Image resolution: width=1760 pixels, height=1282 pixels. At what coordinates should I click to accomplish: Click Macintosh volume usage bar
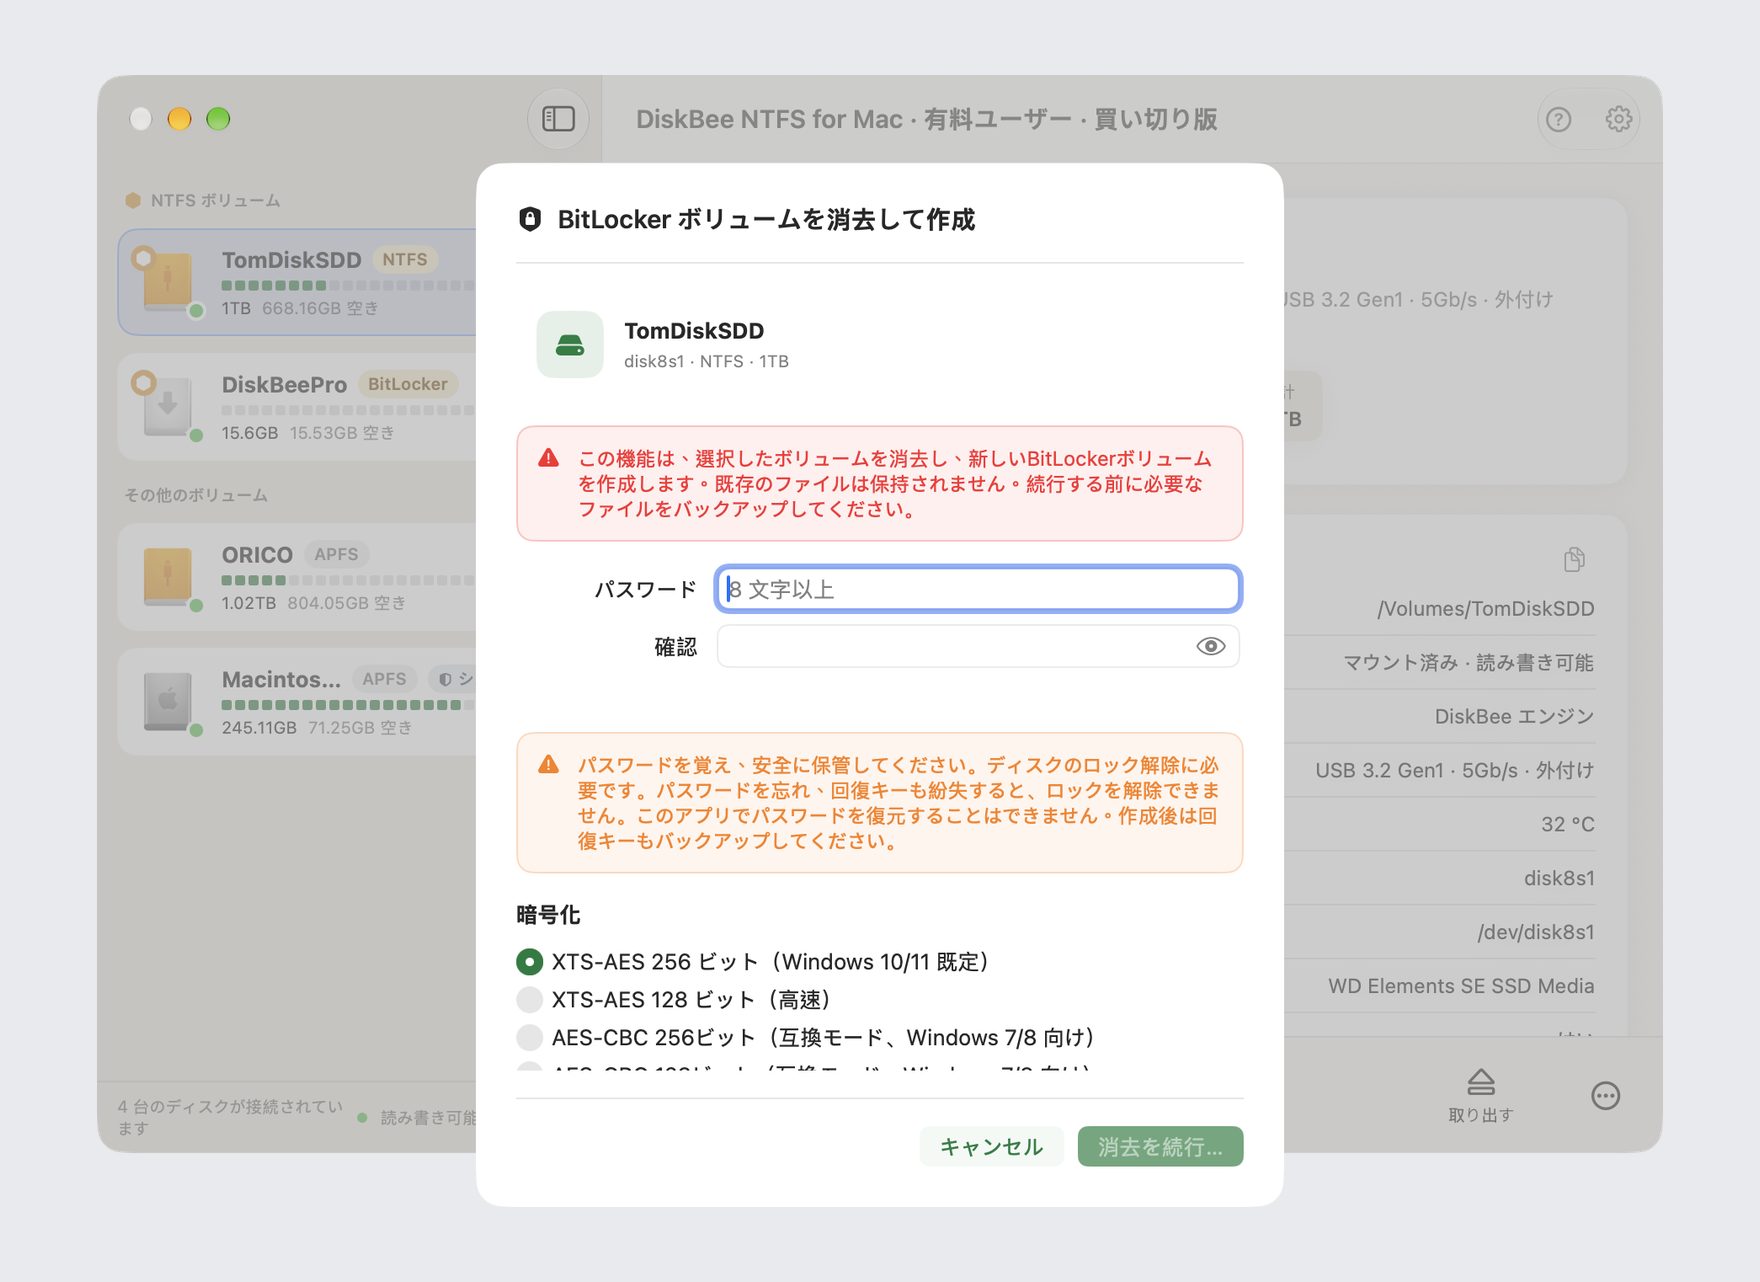click(347, 705)
